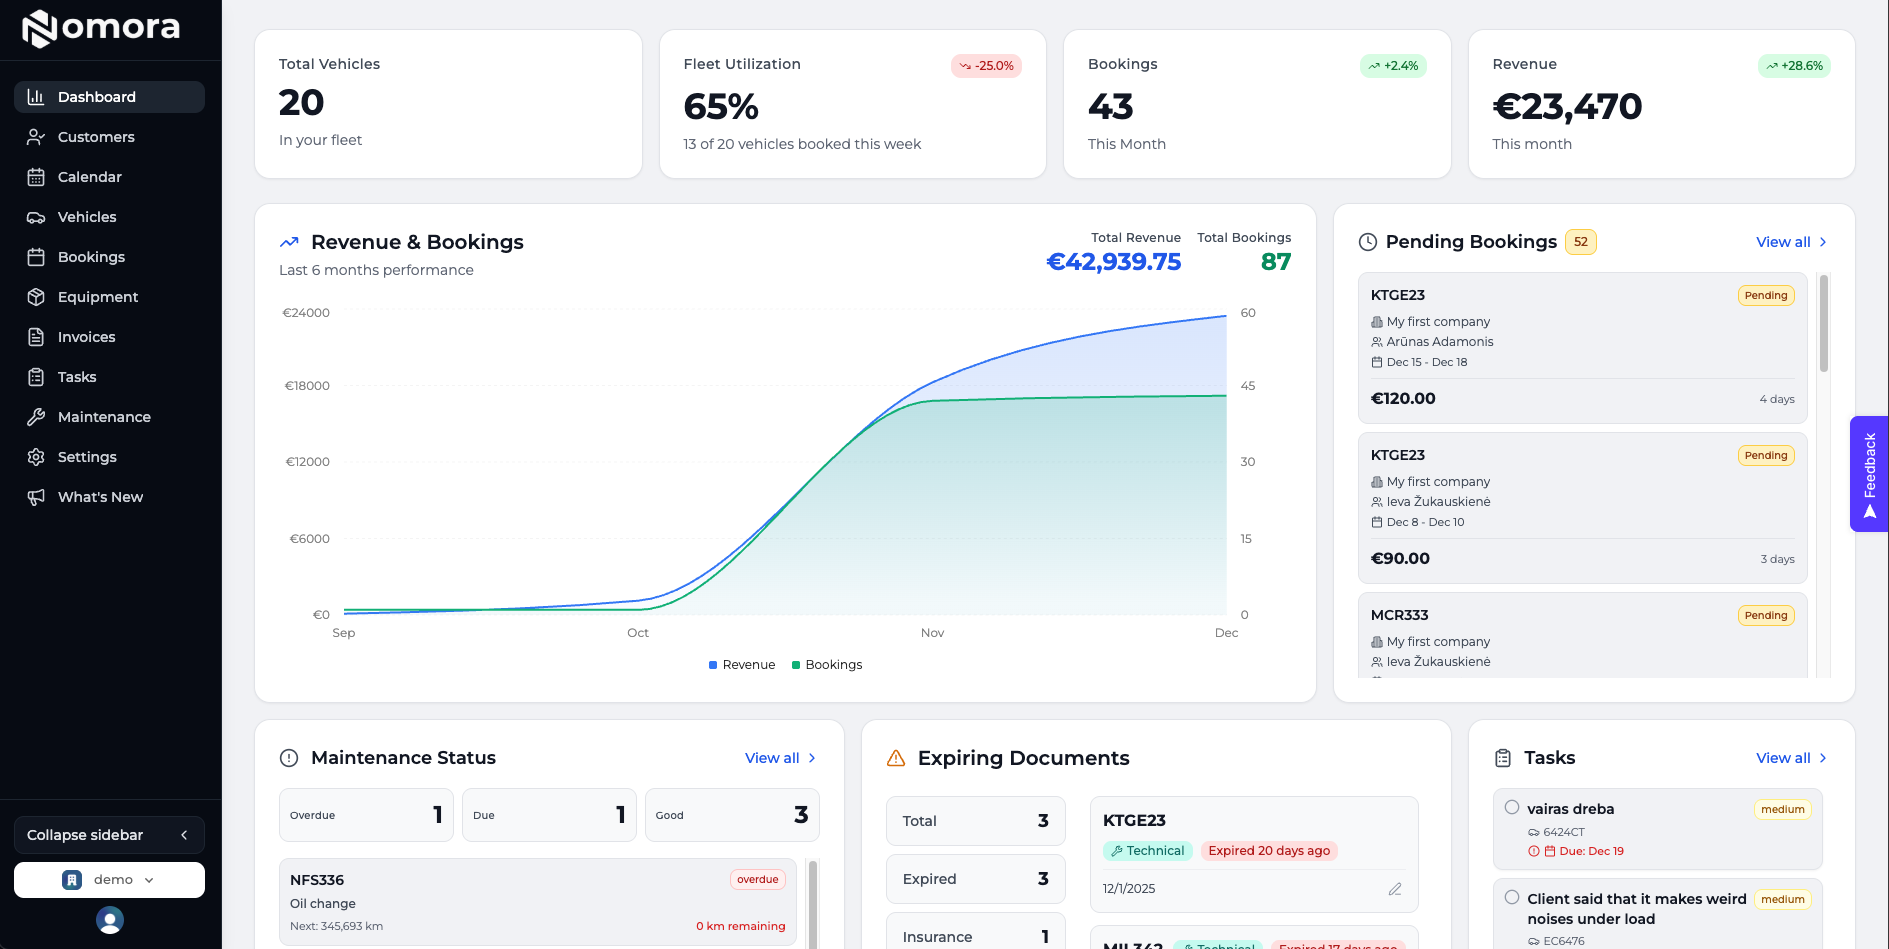Click the Settings gear icon

tap(36, 457)
